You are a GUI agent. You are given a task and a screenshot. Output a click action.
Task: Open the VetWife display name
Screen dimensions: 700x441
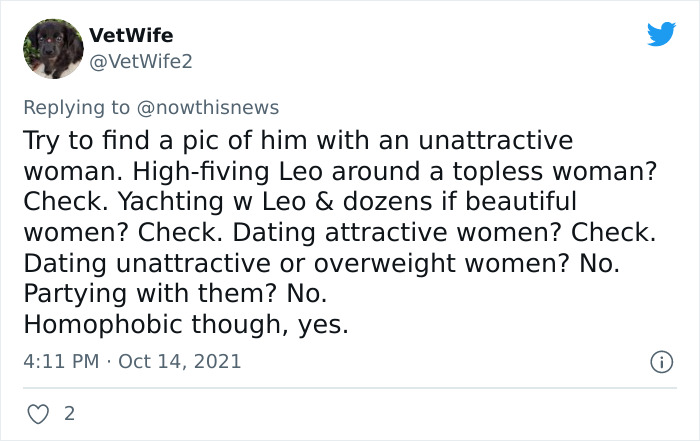click(131, 36)
